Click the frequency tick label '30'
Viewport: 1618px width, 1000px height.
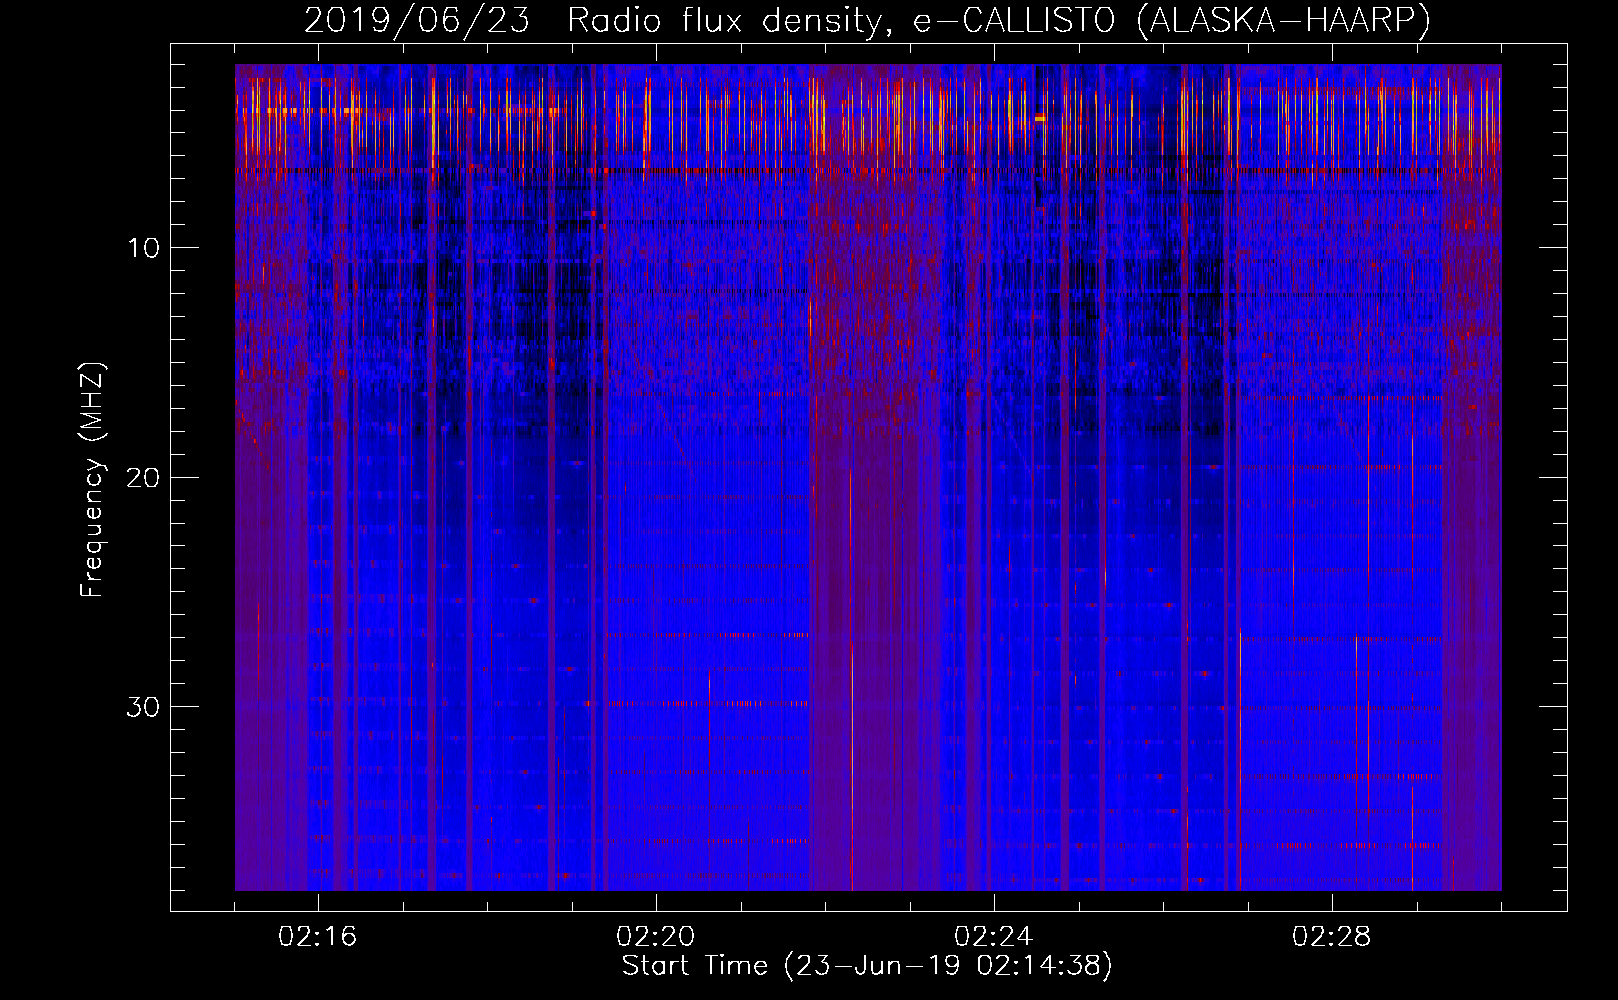pos(144,707)
